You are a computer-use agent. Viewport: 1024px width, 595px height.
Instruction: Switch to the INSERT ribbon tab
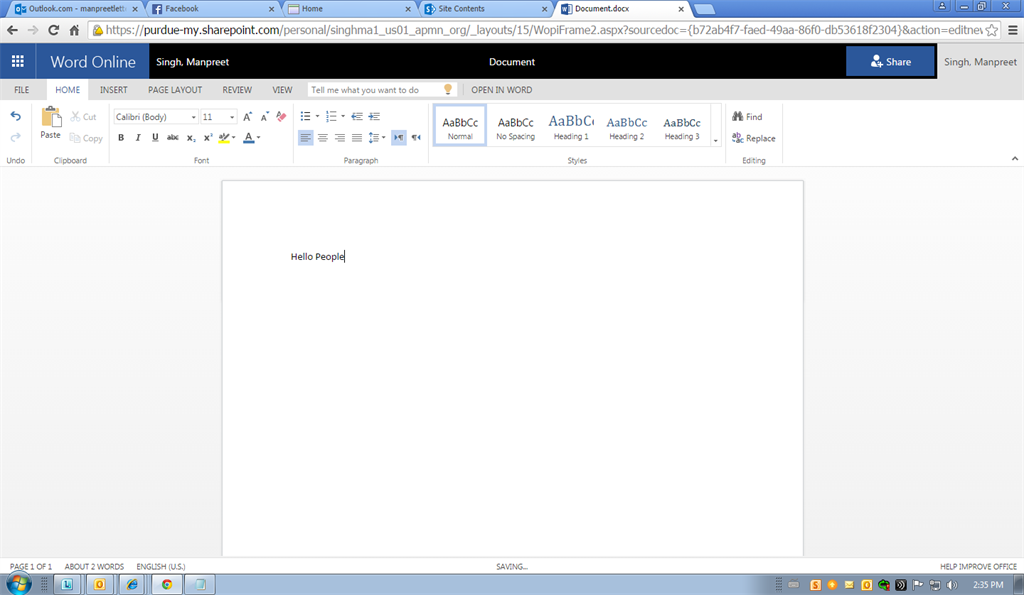pos(113,90)
